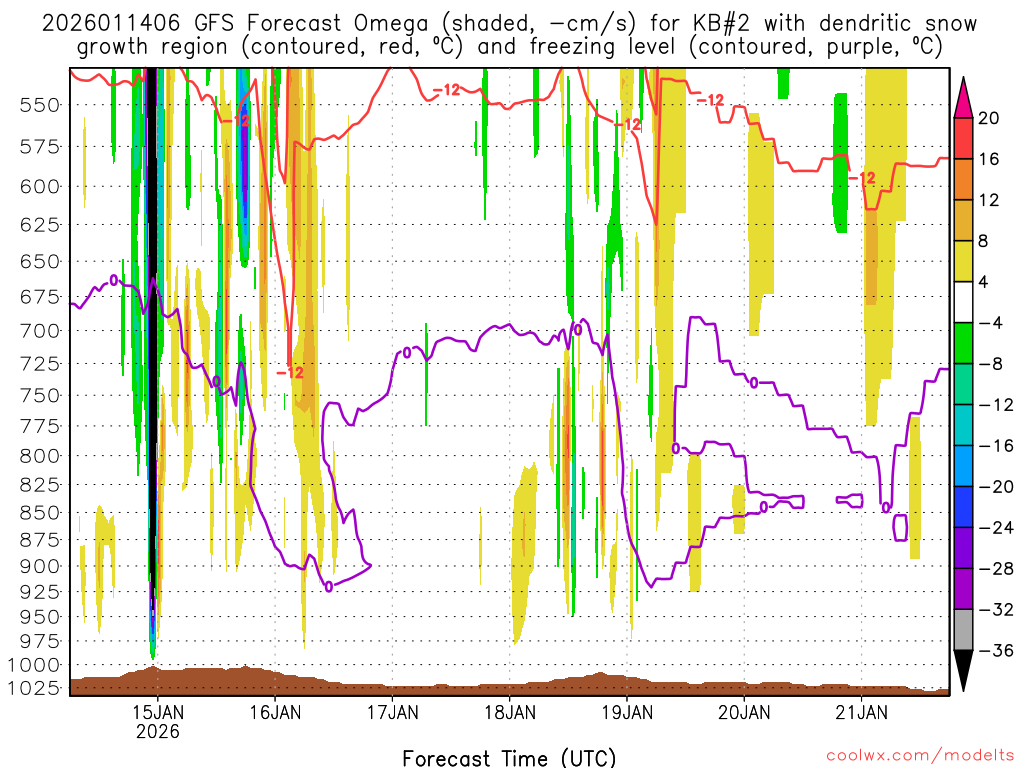Click the colorbar value 20
The height and width of the screenshot is (768, 1024).
(x=989, y=118)
